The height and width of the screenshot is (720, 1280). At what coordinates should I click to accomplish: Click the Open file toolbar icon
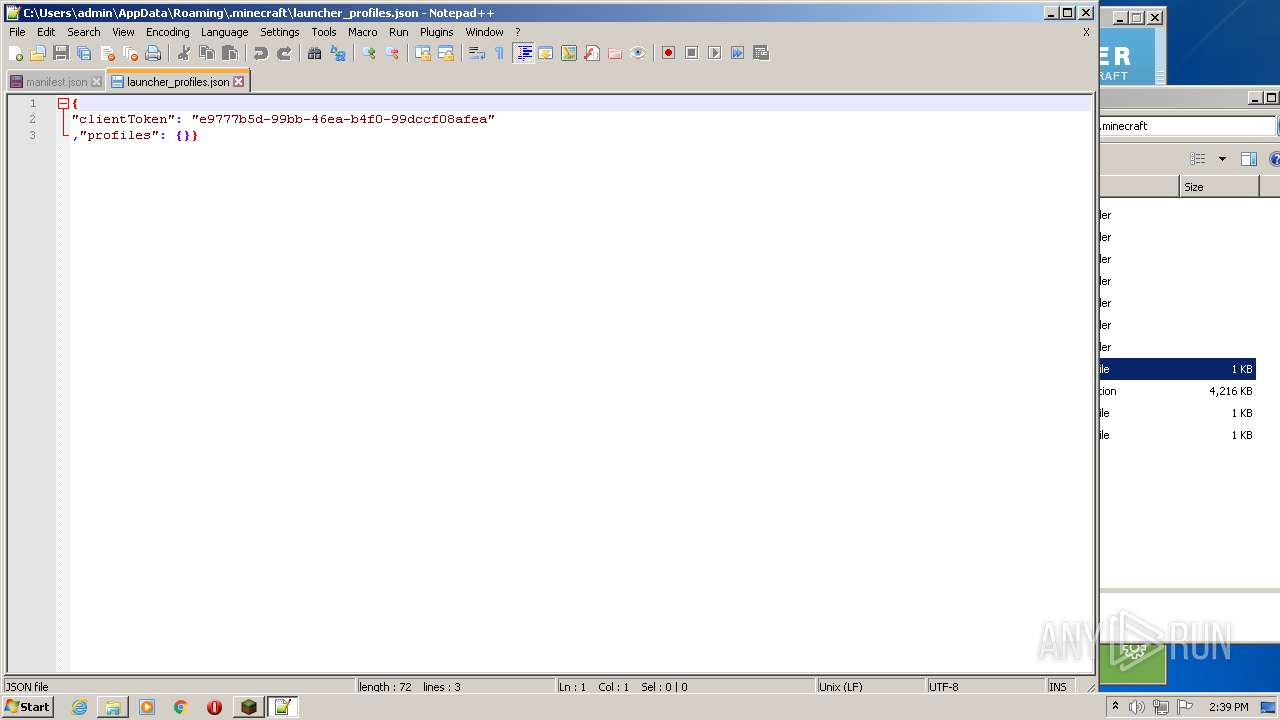(x=38, y=53)
